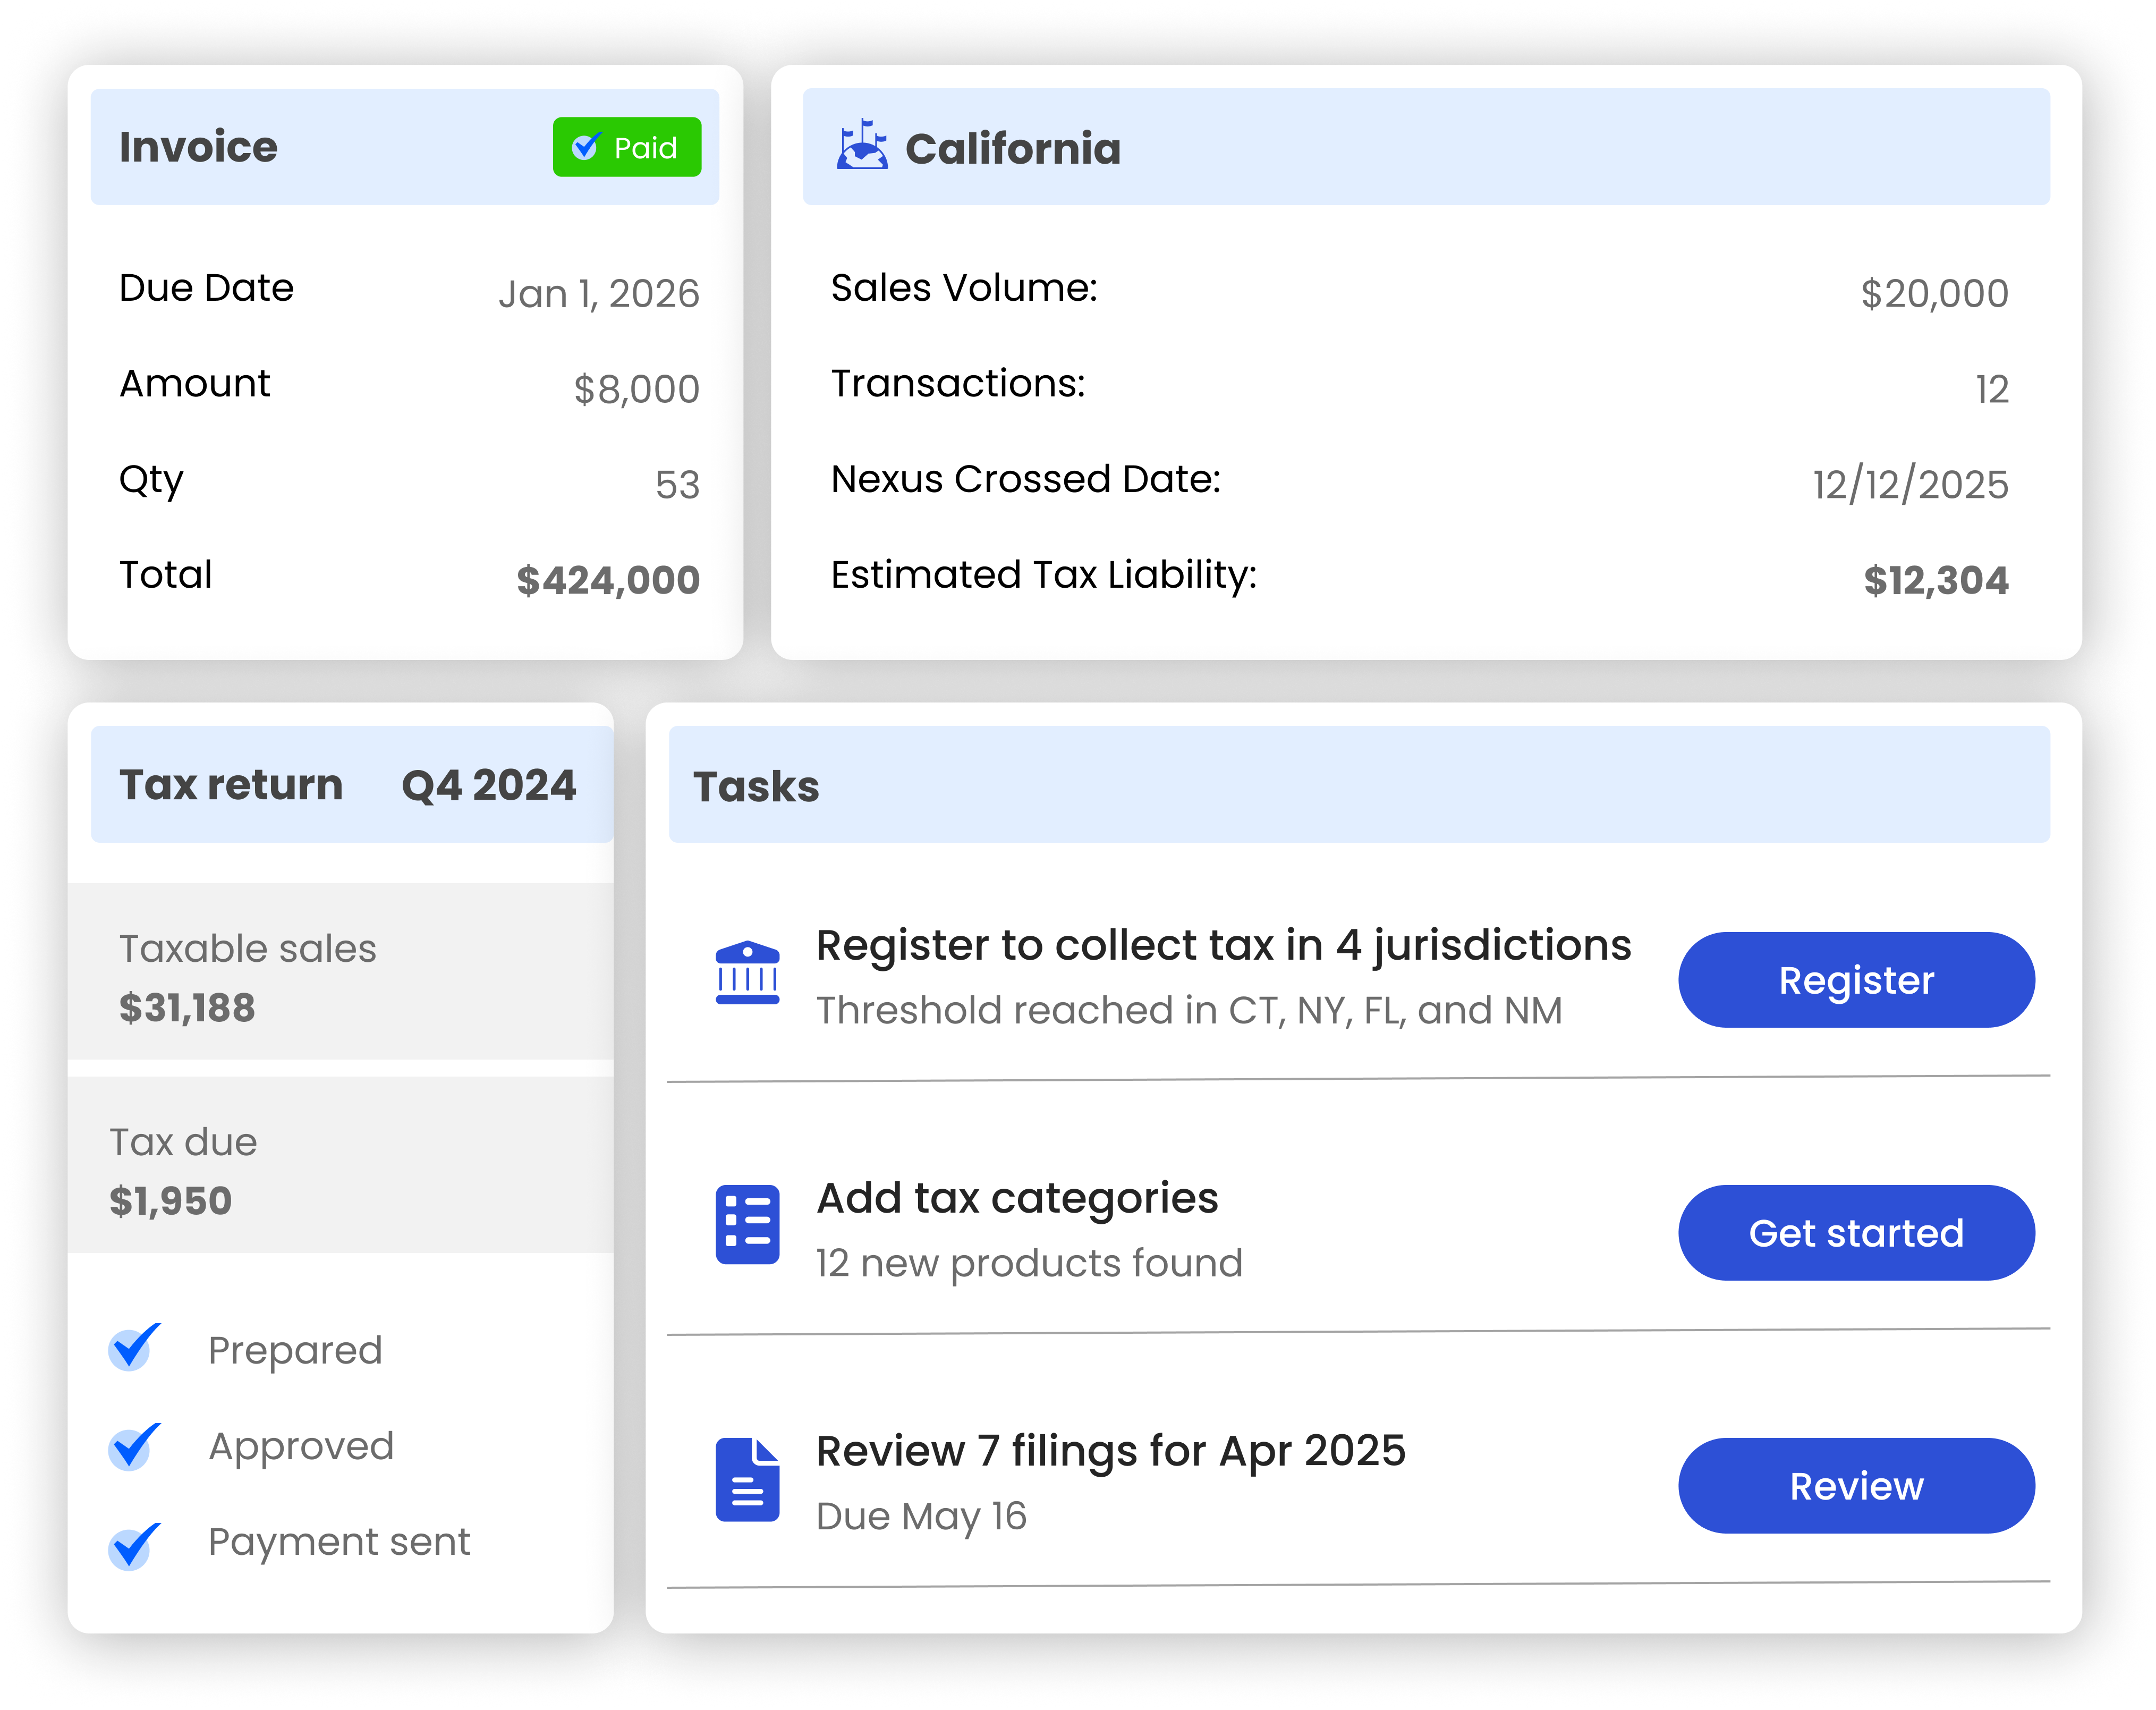Open the Register to collect tax task title
Viewport: 2156px width, 1710px height.
pyautogui.click(x=1223, y=945)
